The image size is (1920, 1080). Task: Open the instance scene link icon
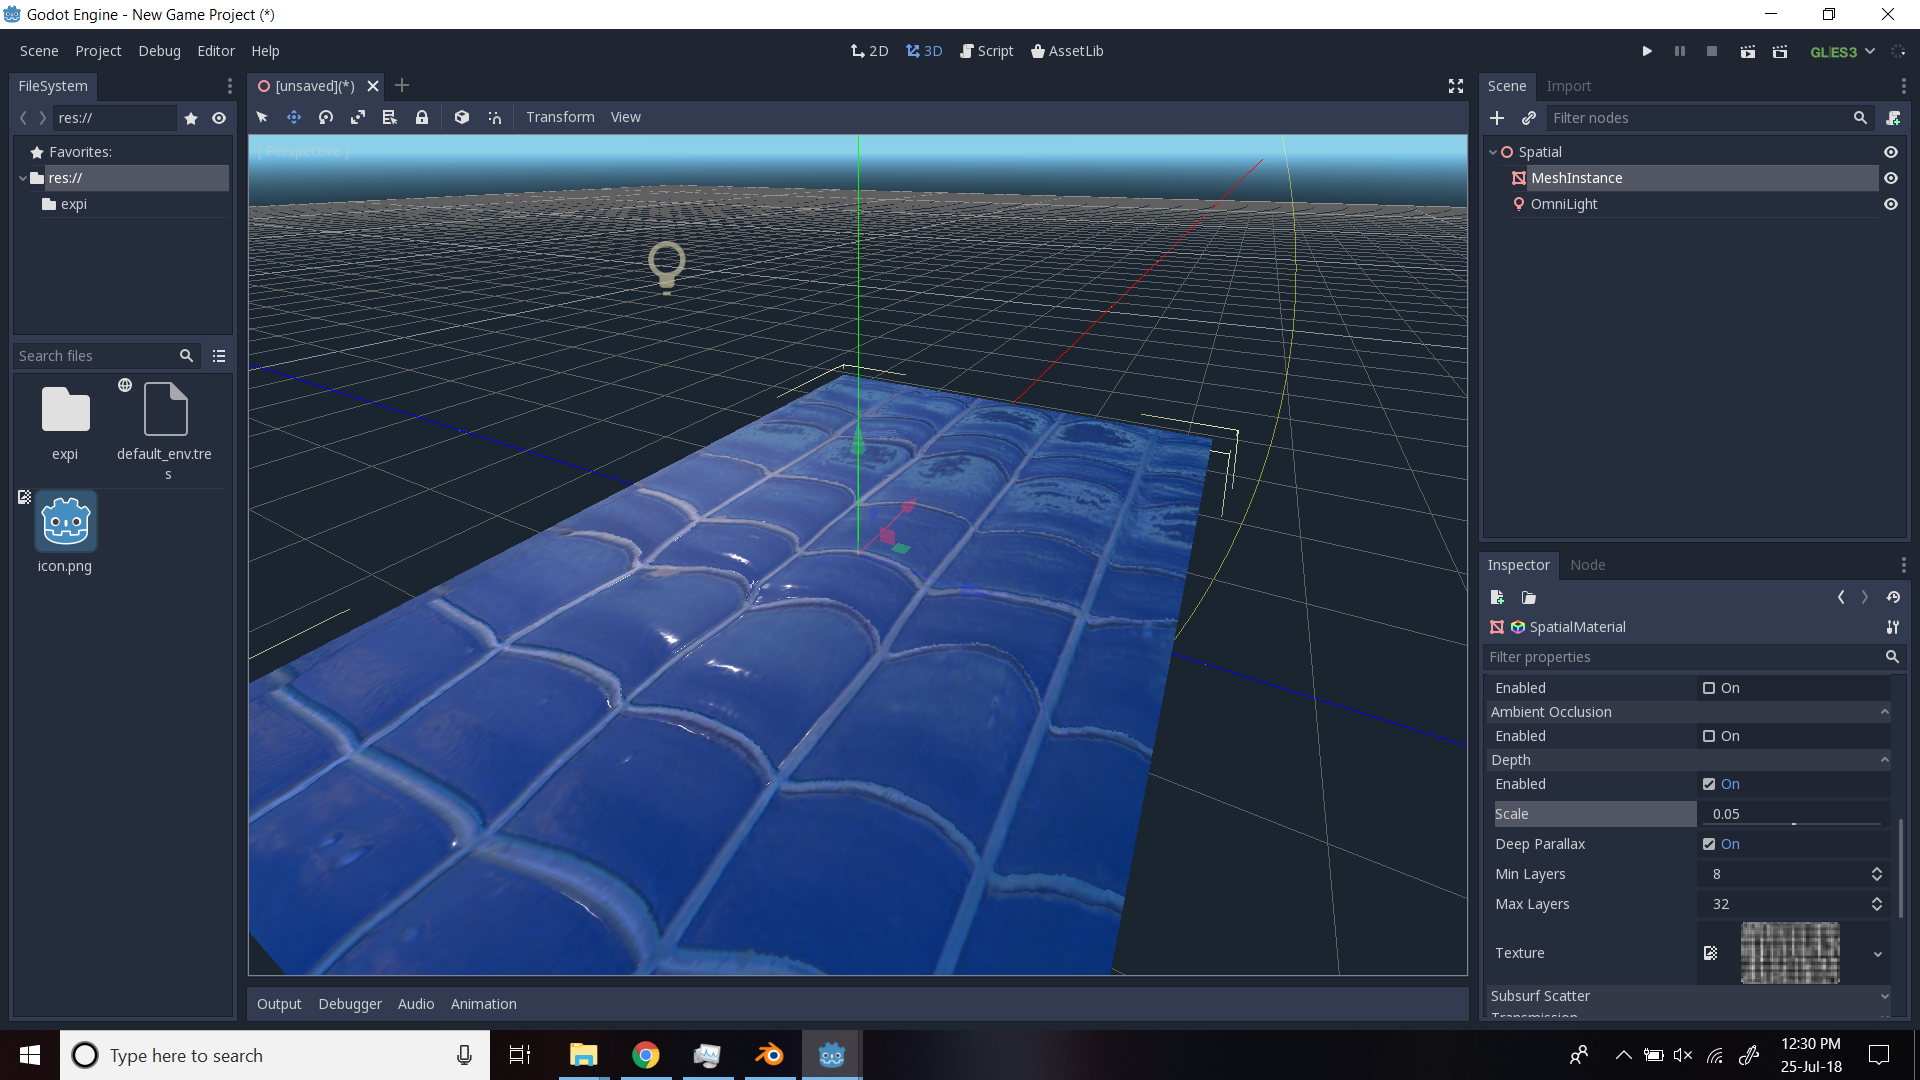point(1528,118)
